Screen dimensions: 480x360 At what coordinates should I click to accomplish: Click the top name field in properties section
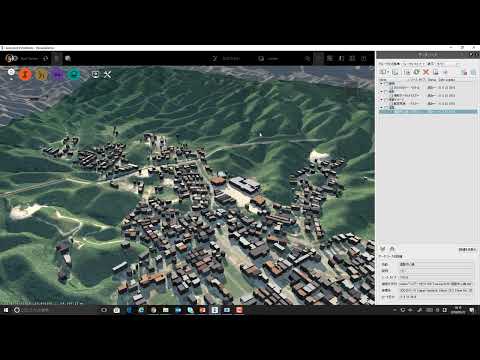[x=436, y=264]
